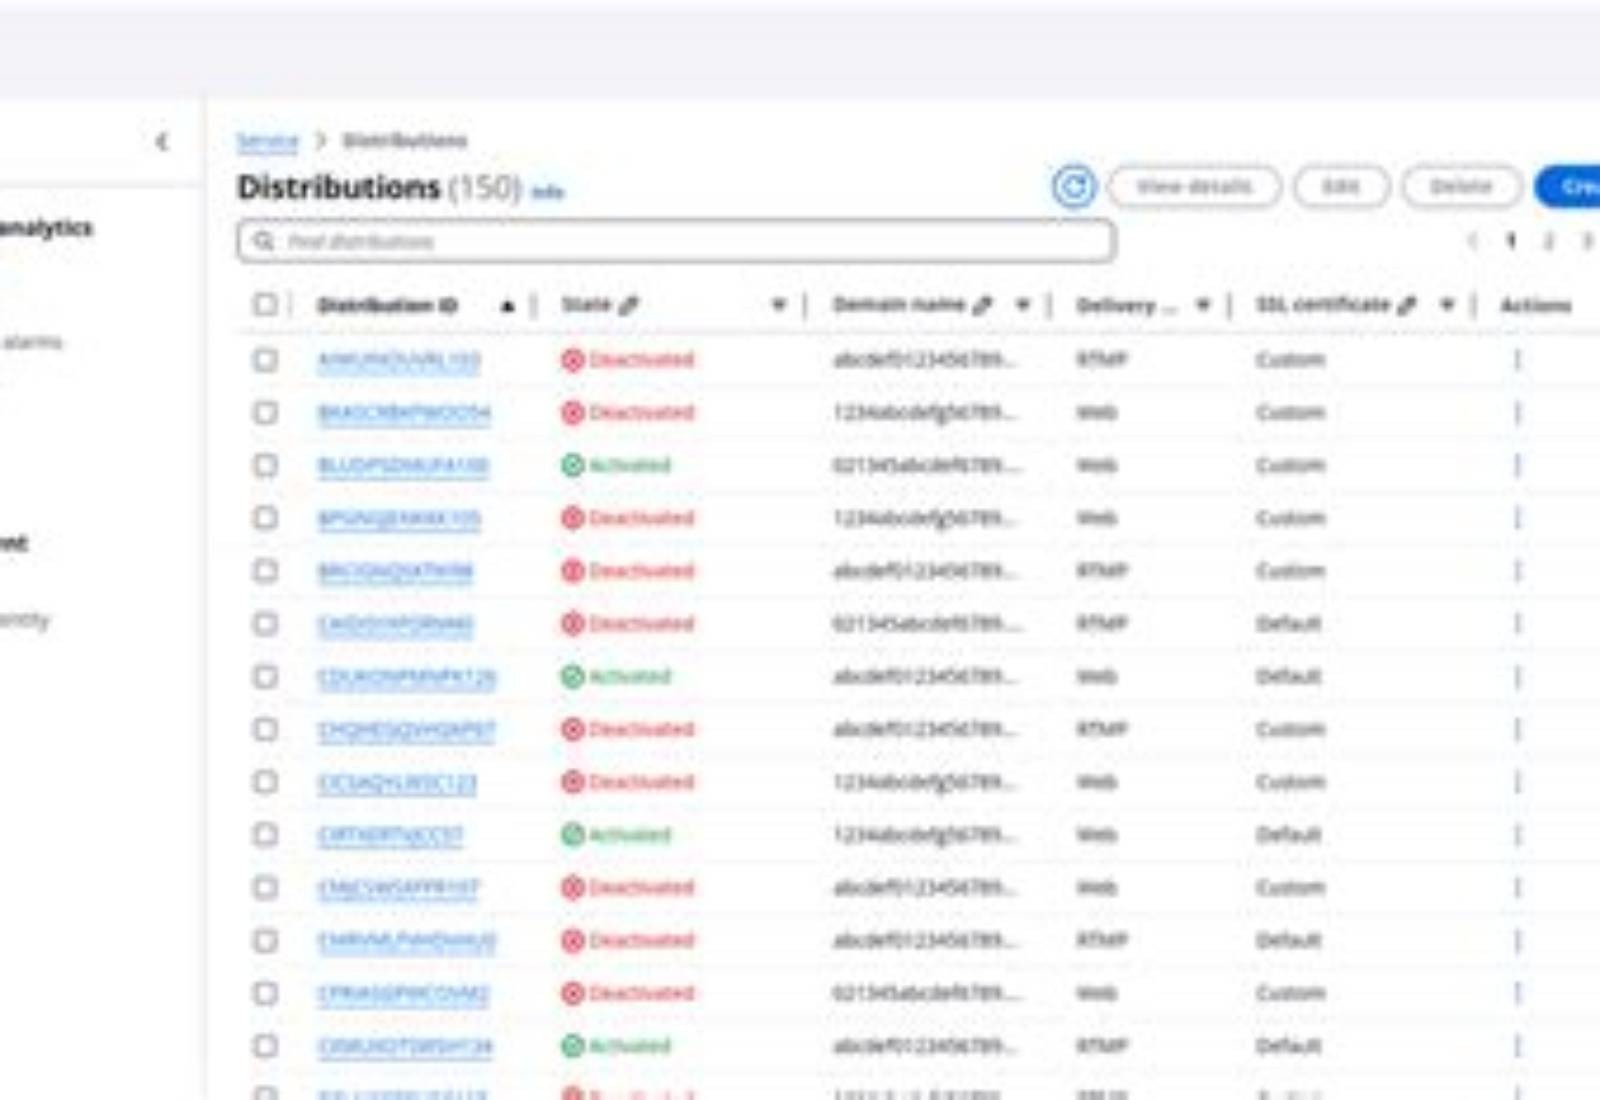
Task: Click the edit pencil beside SSL certificate
Action: tap(1406, 305)
